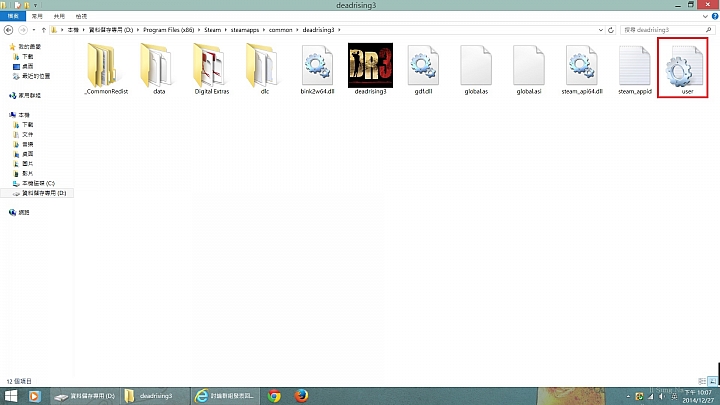Open the 檔案 (File) ribbon tab
Viewport: 720px width, 405px height.
pos(13,16)
